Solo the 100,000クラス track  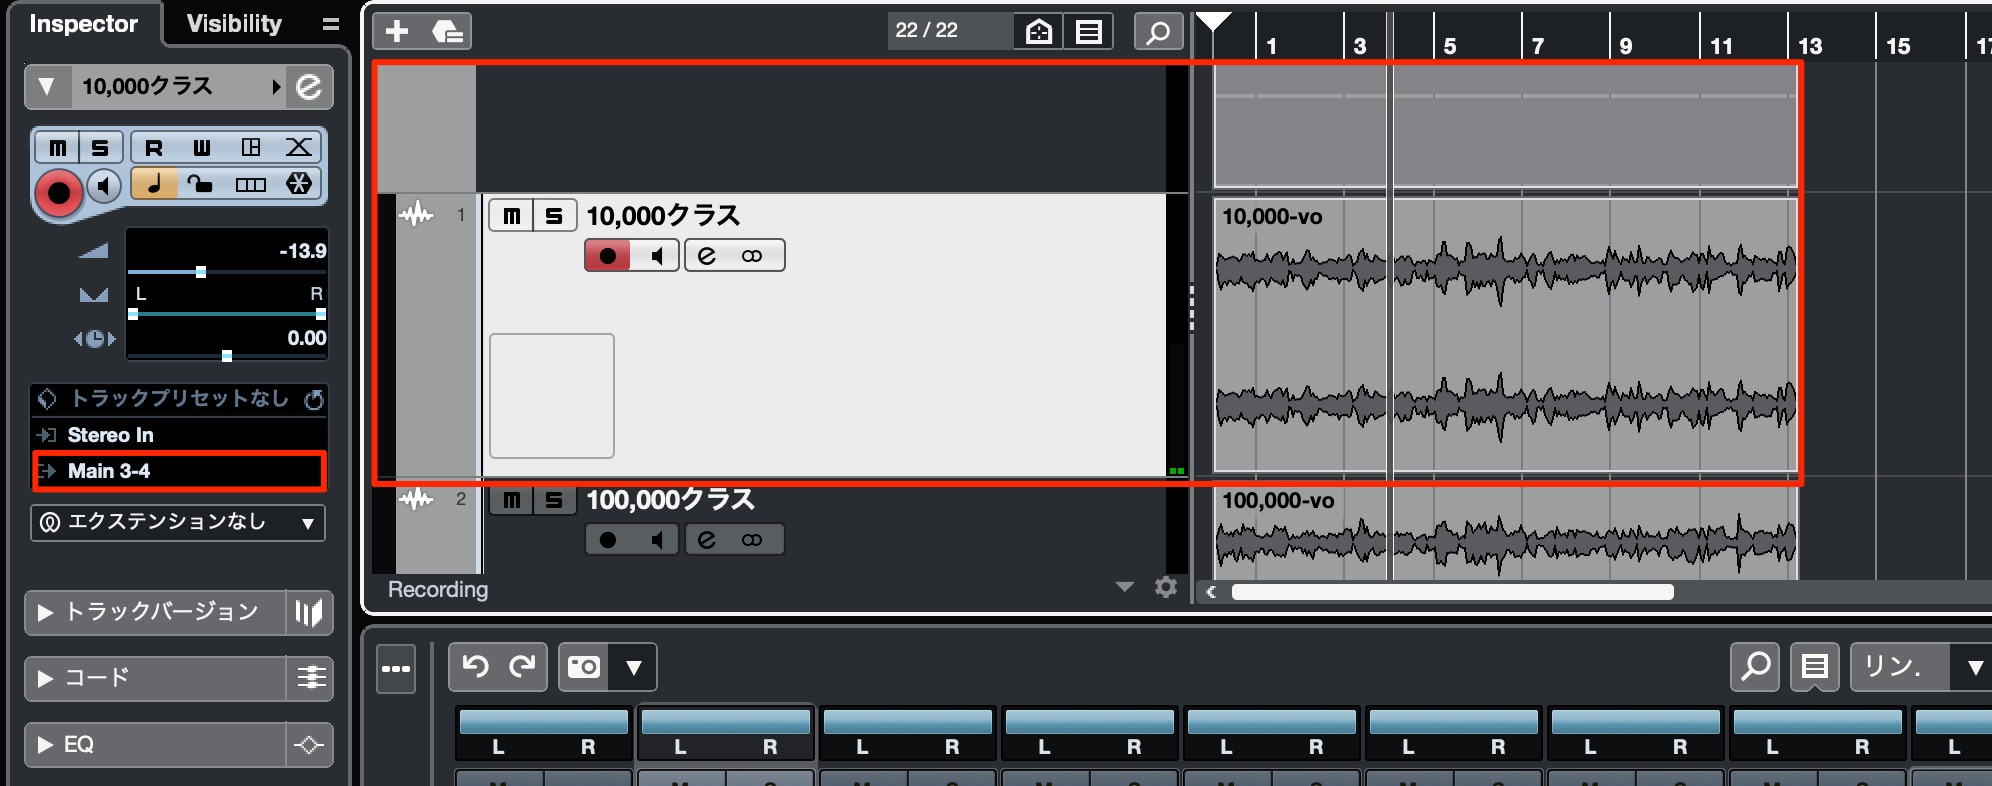pyautogui.click(x=554, y=500)
